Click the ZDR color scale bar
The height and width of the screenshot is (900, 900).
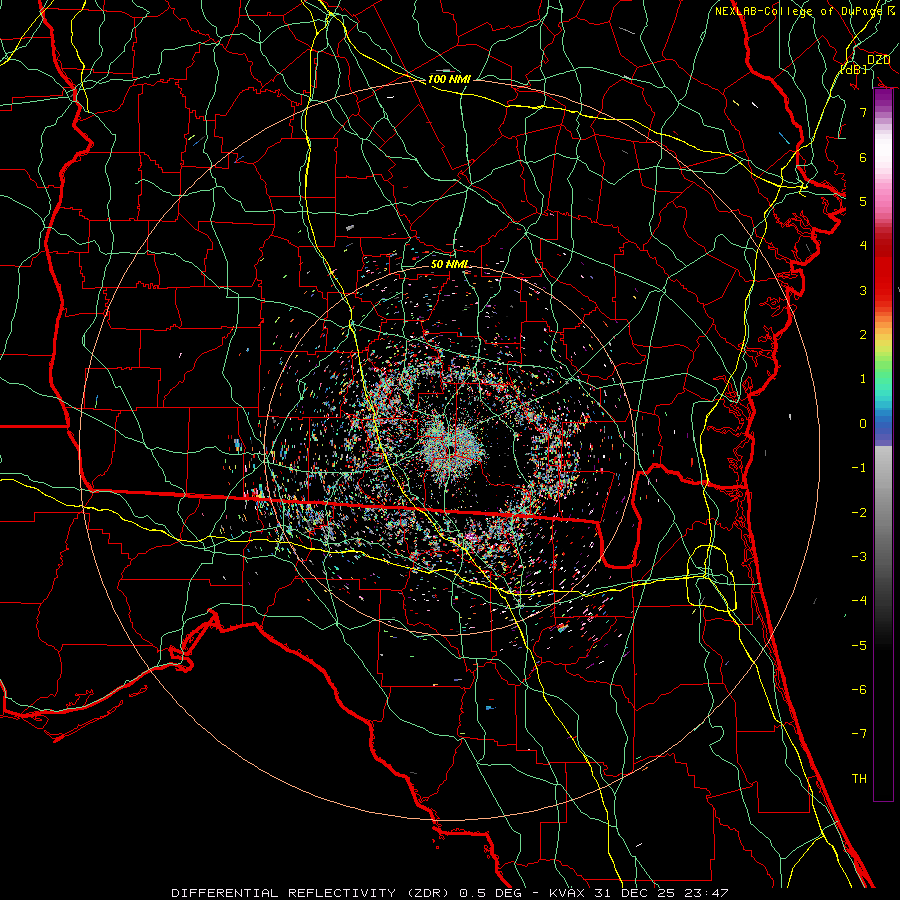pos(883,444)
